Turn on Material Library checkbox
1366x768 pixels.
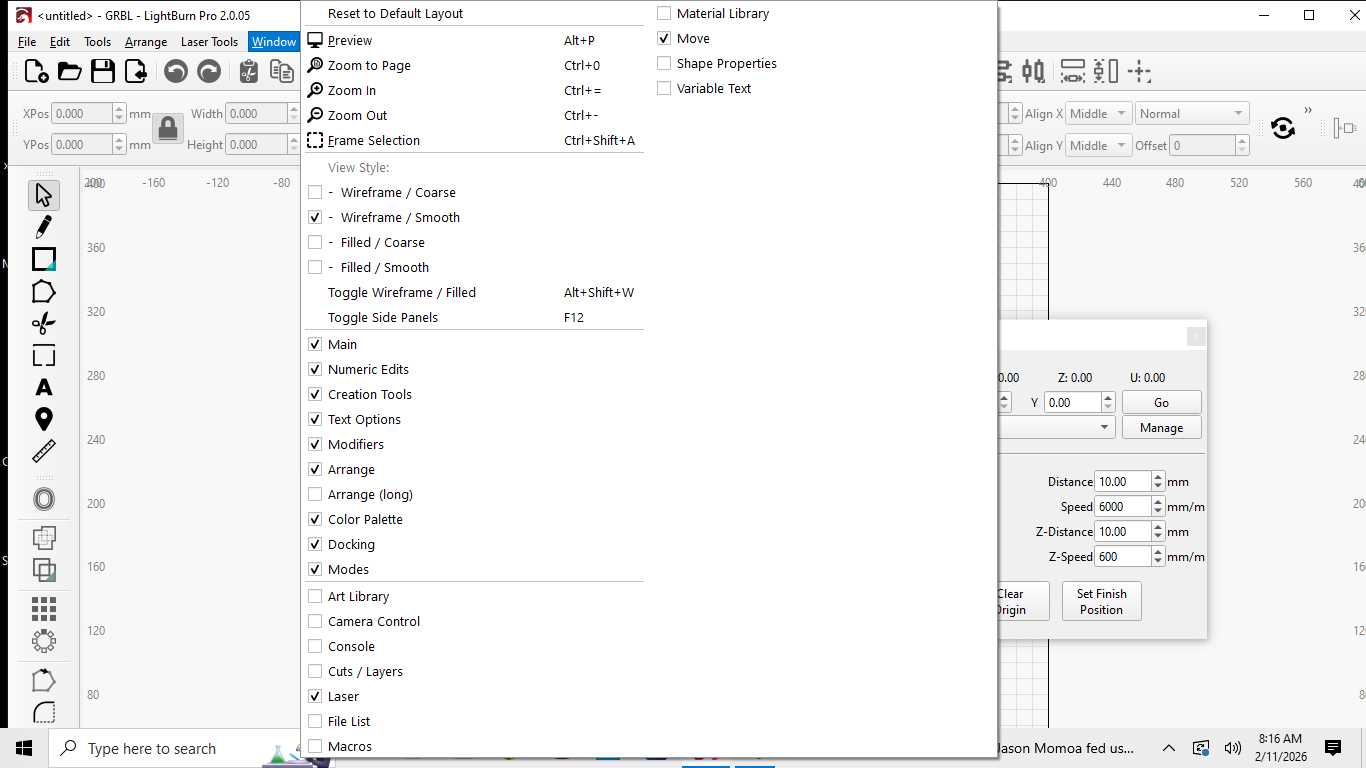pos(664,14)
